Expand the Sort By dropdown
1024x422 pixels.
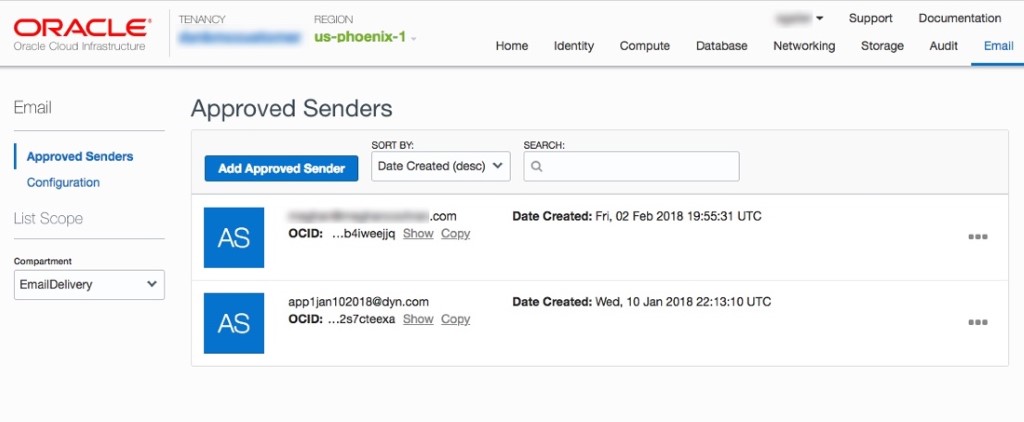440,166
